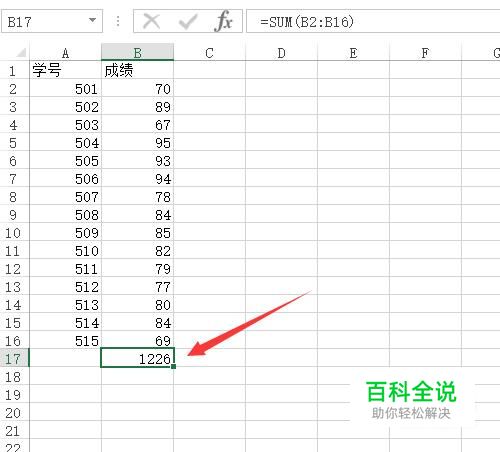500x452 pixels.
Task: Click score cell with value 82
Action: click(137, 251)
